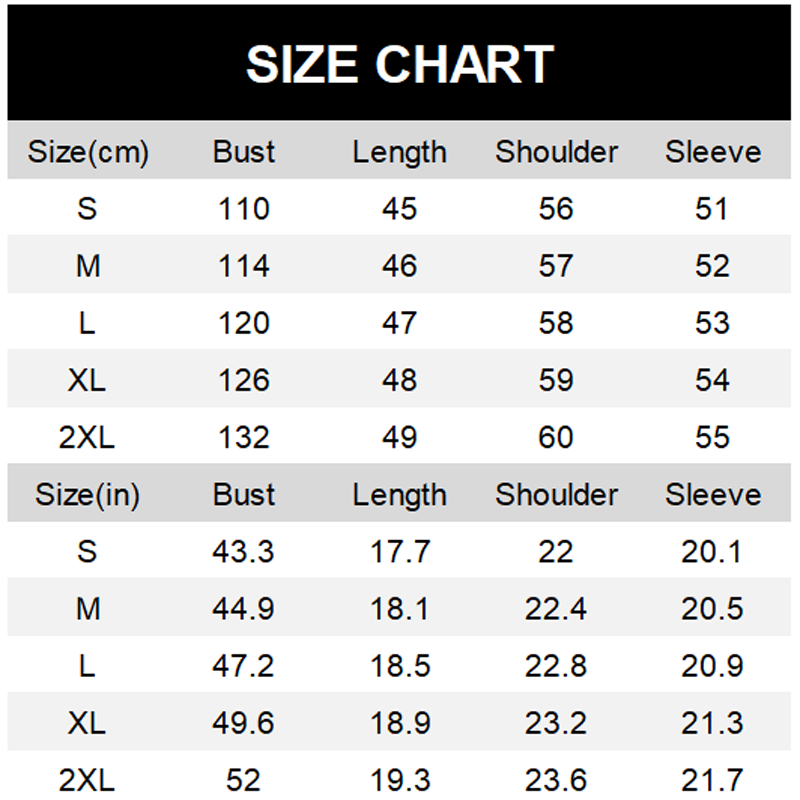Click the SIZE CHART title banner
800x800 pixels.
399,63
